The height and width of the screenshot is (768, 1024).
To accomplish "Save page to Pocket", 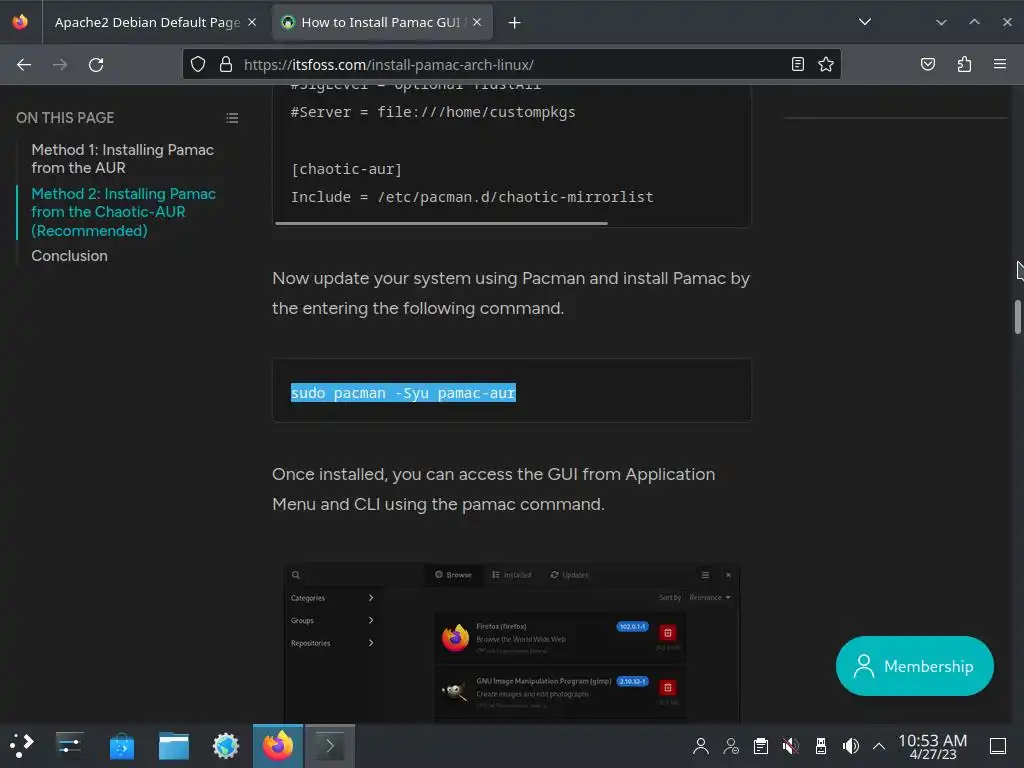I will click(x=928, y=64).
